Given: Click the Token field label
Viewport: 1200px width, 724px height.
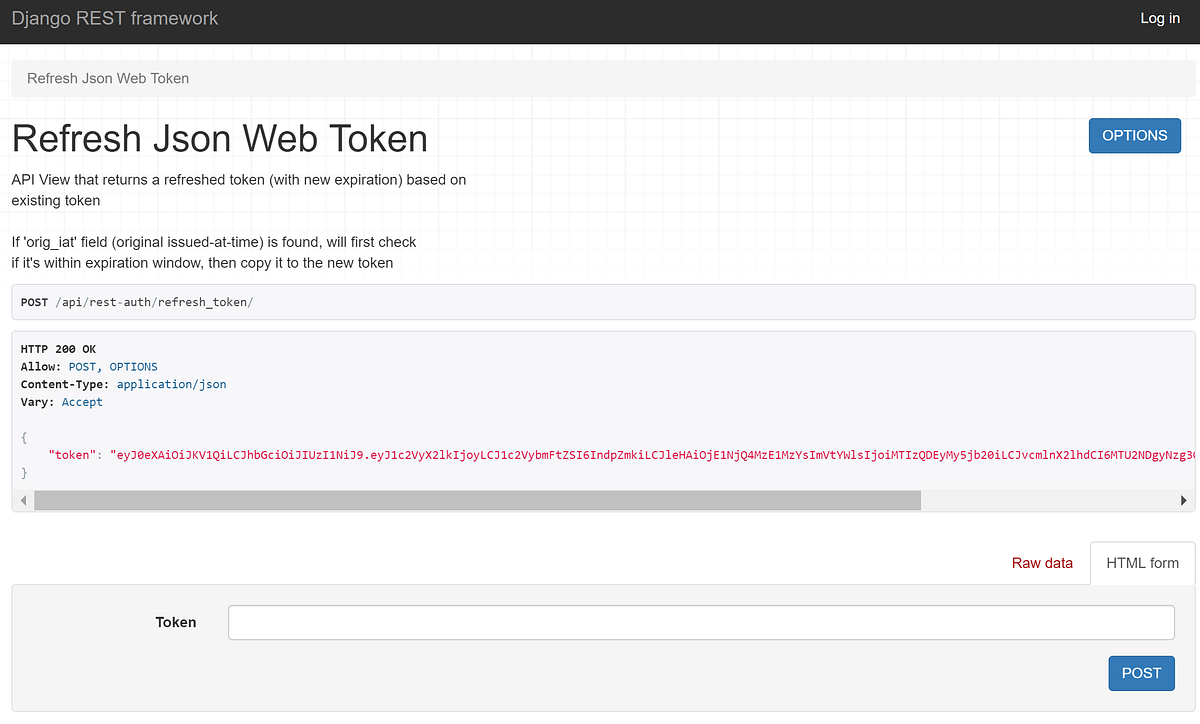Looking at the screenshot, I should point(176,622).
